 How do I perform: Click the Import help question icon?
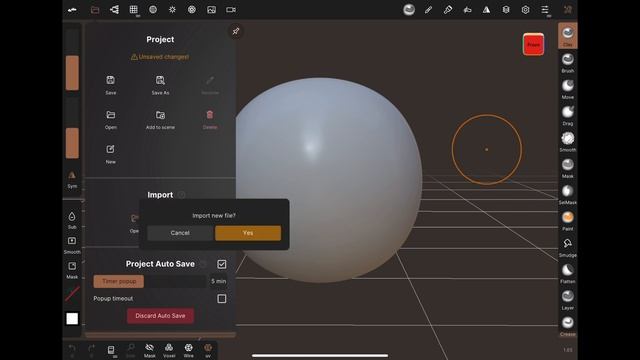(182, 195)
